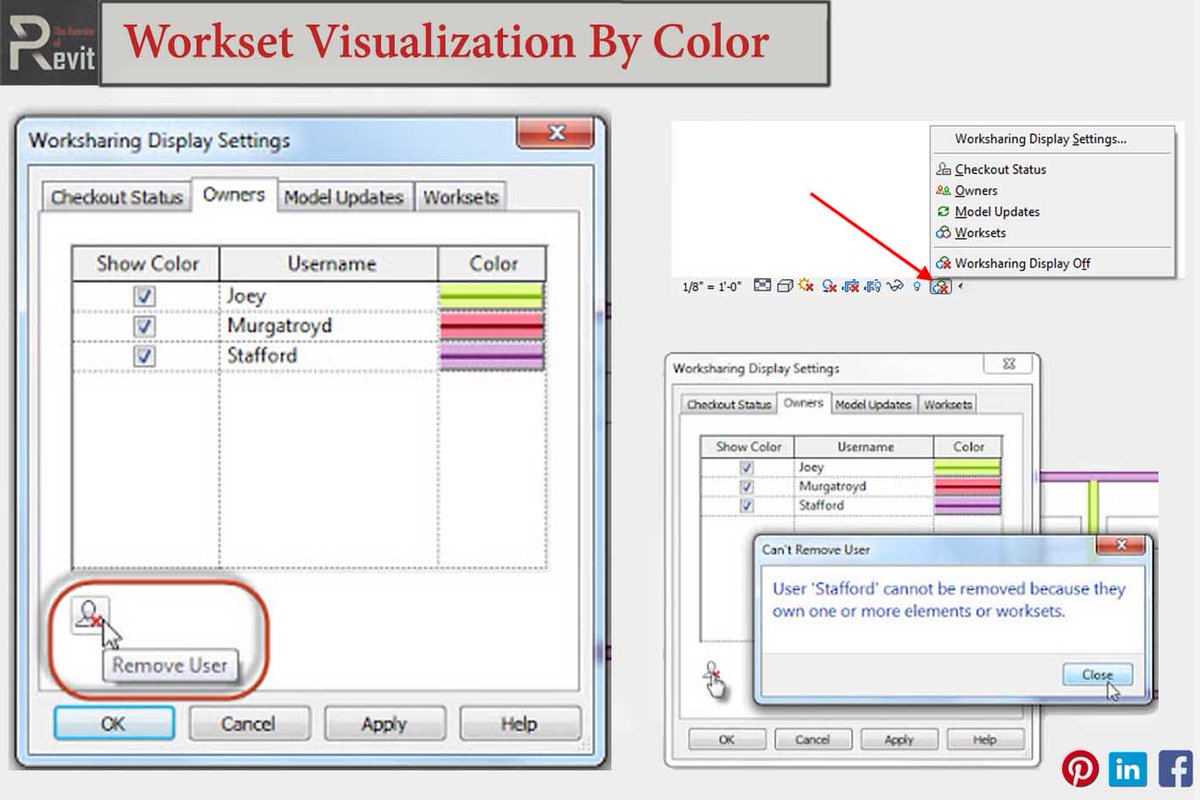This screenshot has width=1200, height=800.
Task: Apply the Worksharing Display Settings changes
Action: point(385,723)
